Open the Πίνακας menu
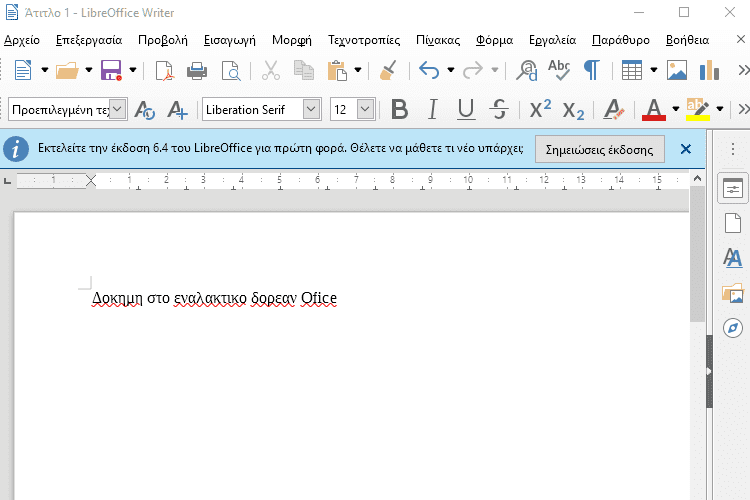The width and height of the screenshot is (750, 500). coord(438,40)
